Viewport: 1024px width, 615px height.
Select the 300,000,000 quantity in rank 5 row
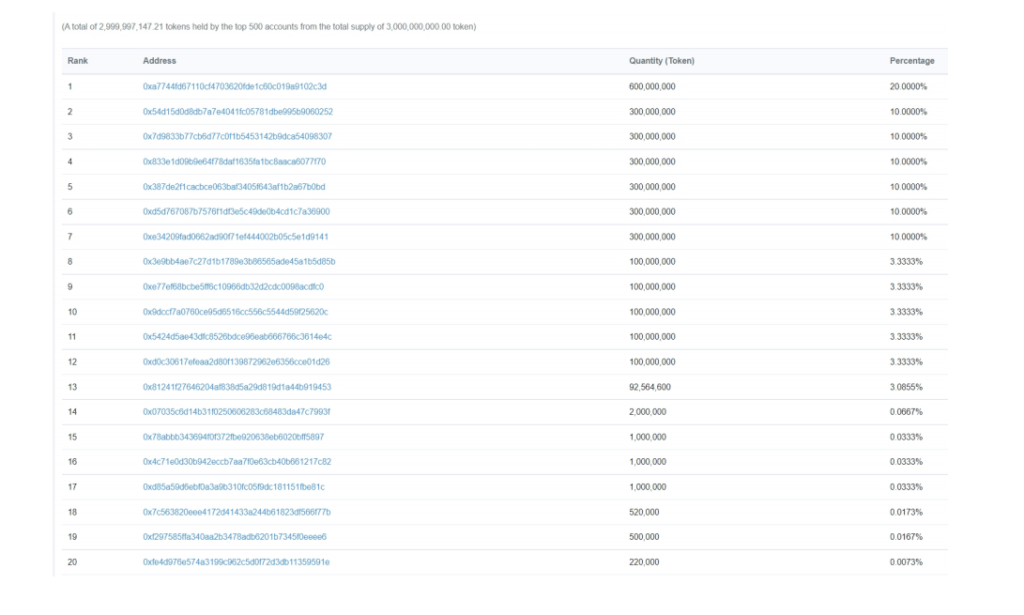pyautogui.click(x=652, y=187)
